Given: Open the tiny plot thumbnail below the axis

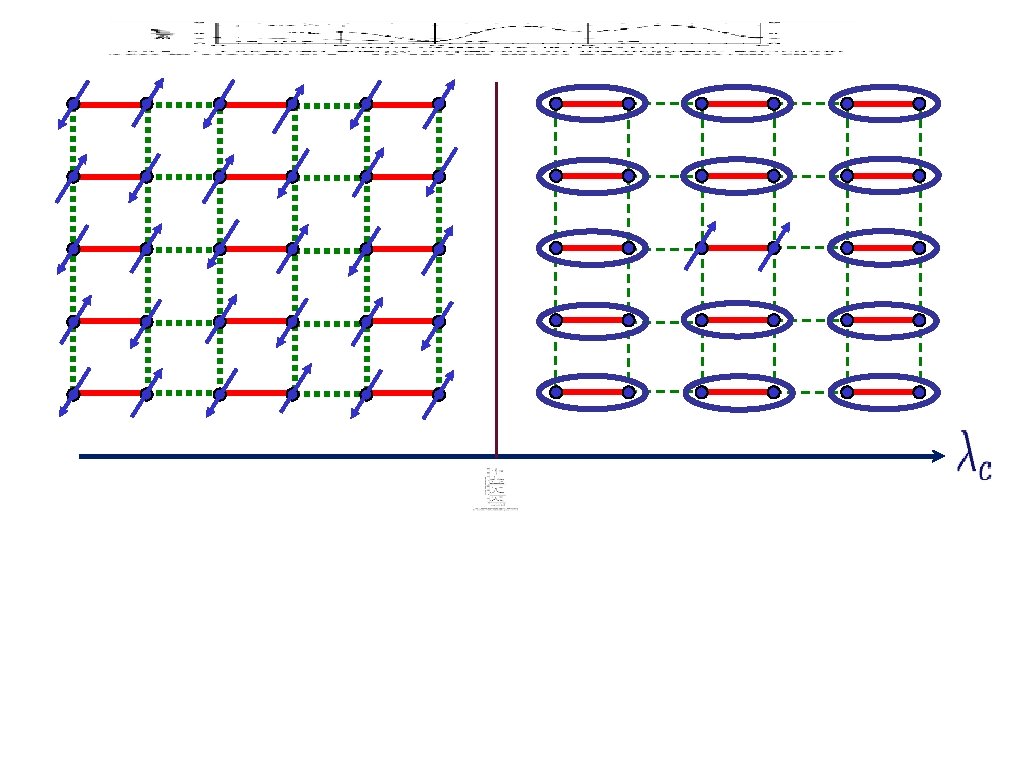Looking at the screenshot, I should click(x=495, y=488).
